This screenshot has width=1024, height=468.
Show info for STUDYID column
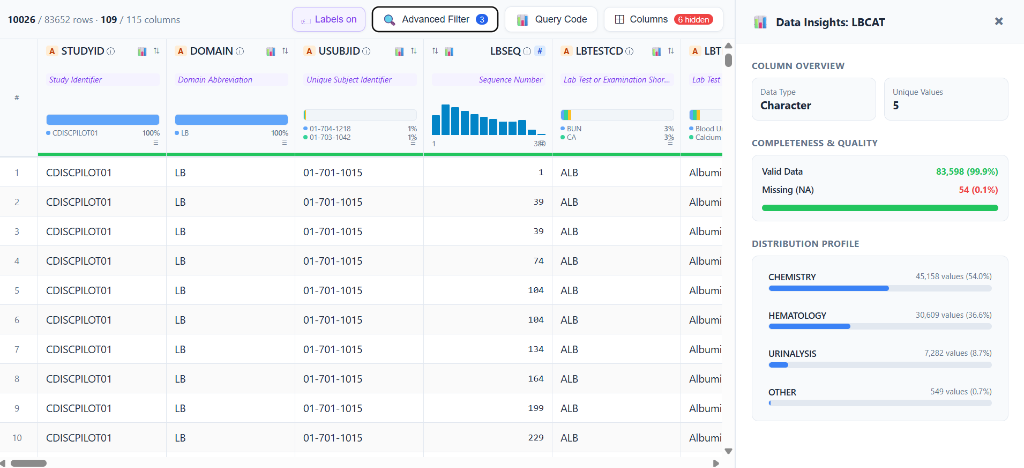pos(111,51)
